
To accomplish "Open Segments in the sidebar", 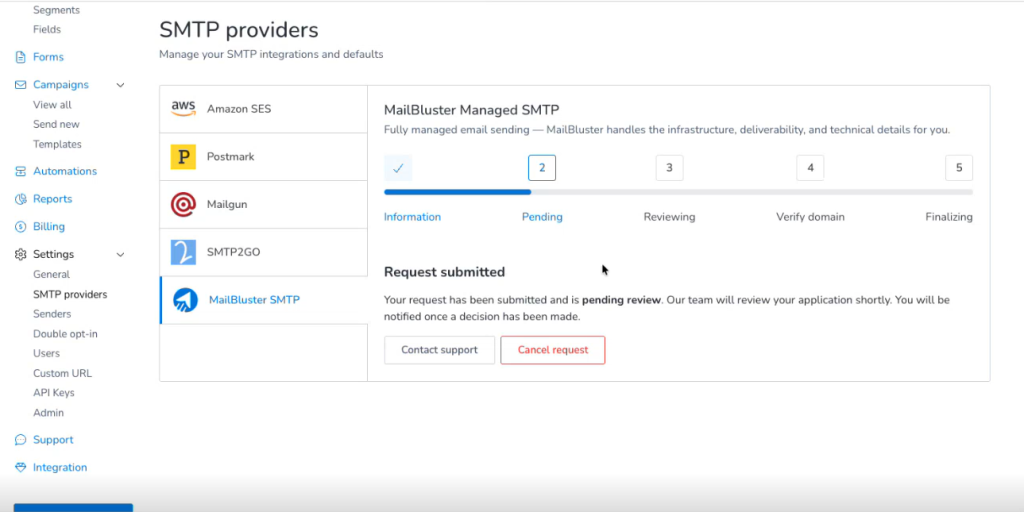I will tap(56, 10).
